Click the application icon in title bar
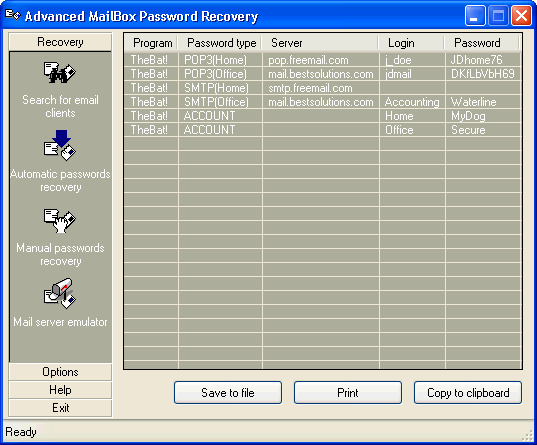537x445 pixels. tap(13, 15)
